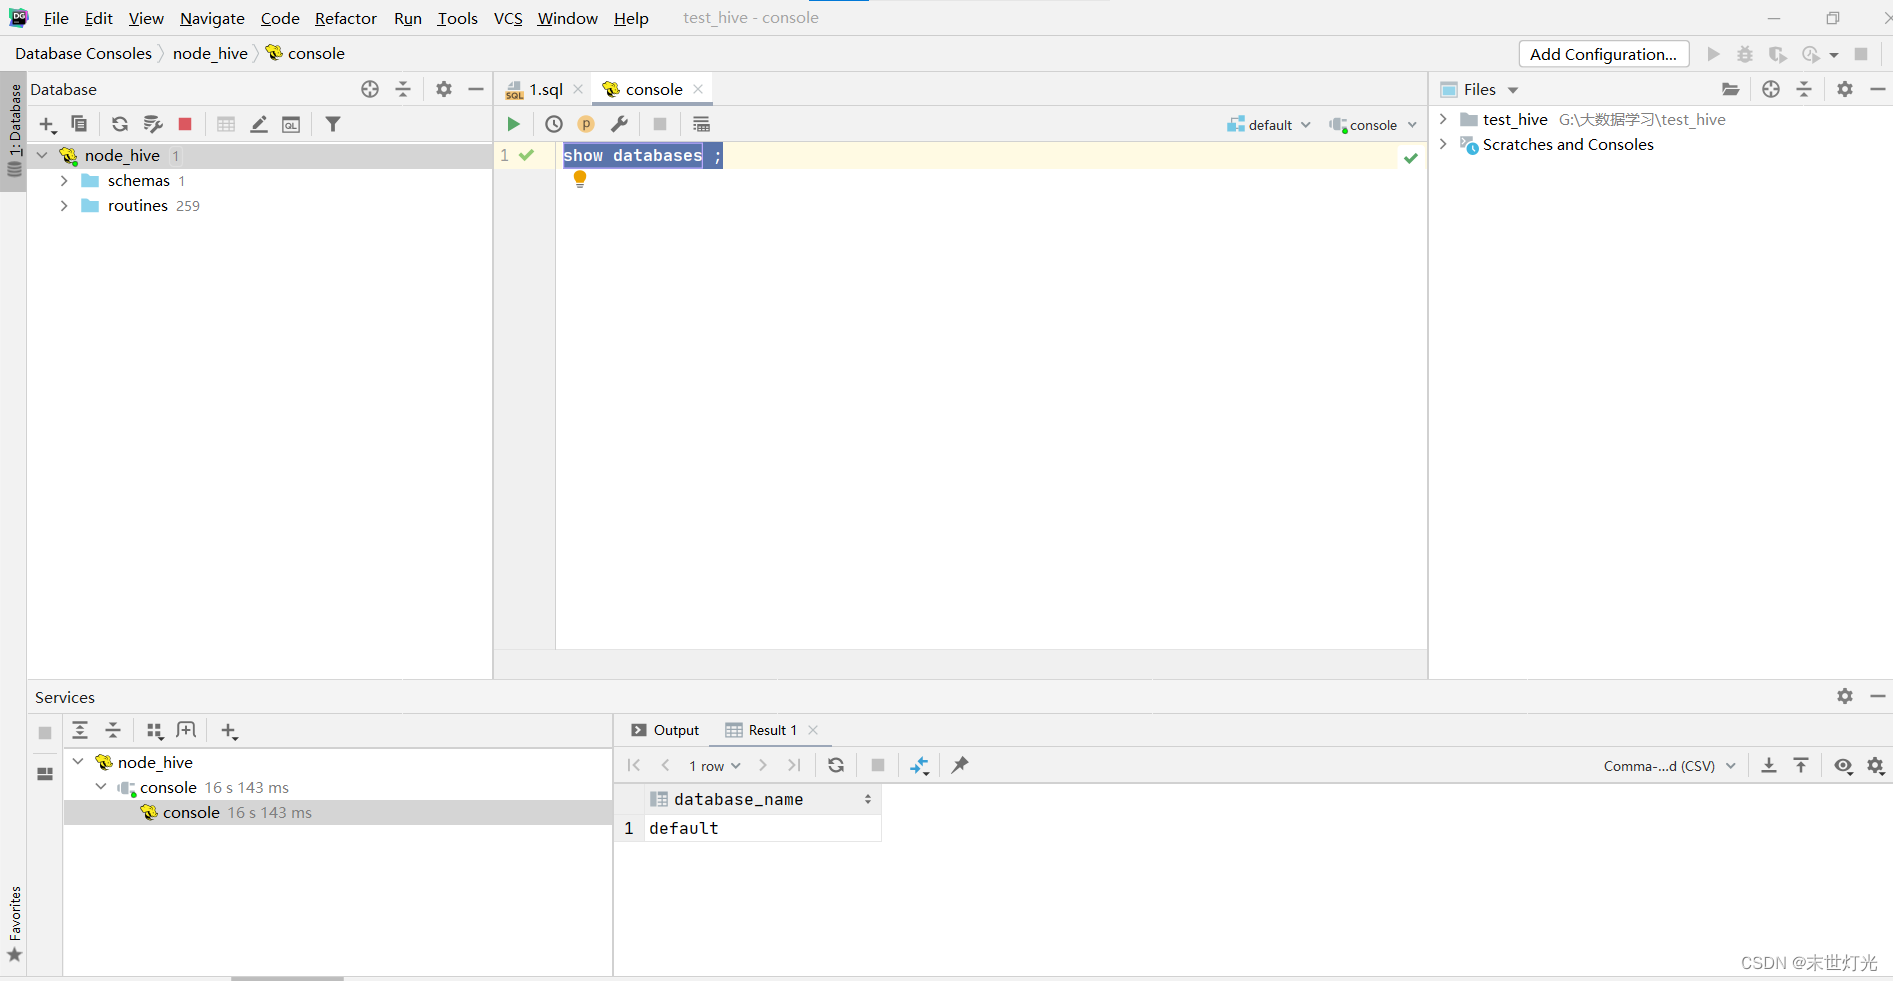Click the show databases query text
This screenshot has width=1893, height=981.
click(x=633, y=155)
